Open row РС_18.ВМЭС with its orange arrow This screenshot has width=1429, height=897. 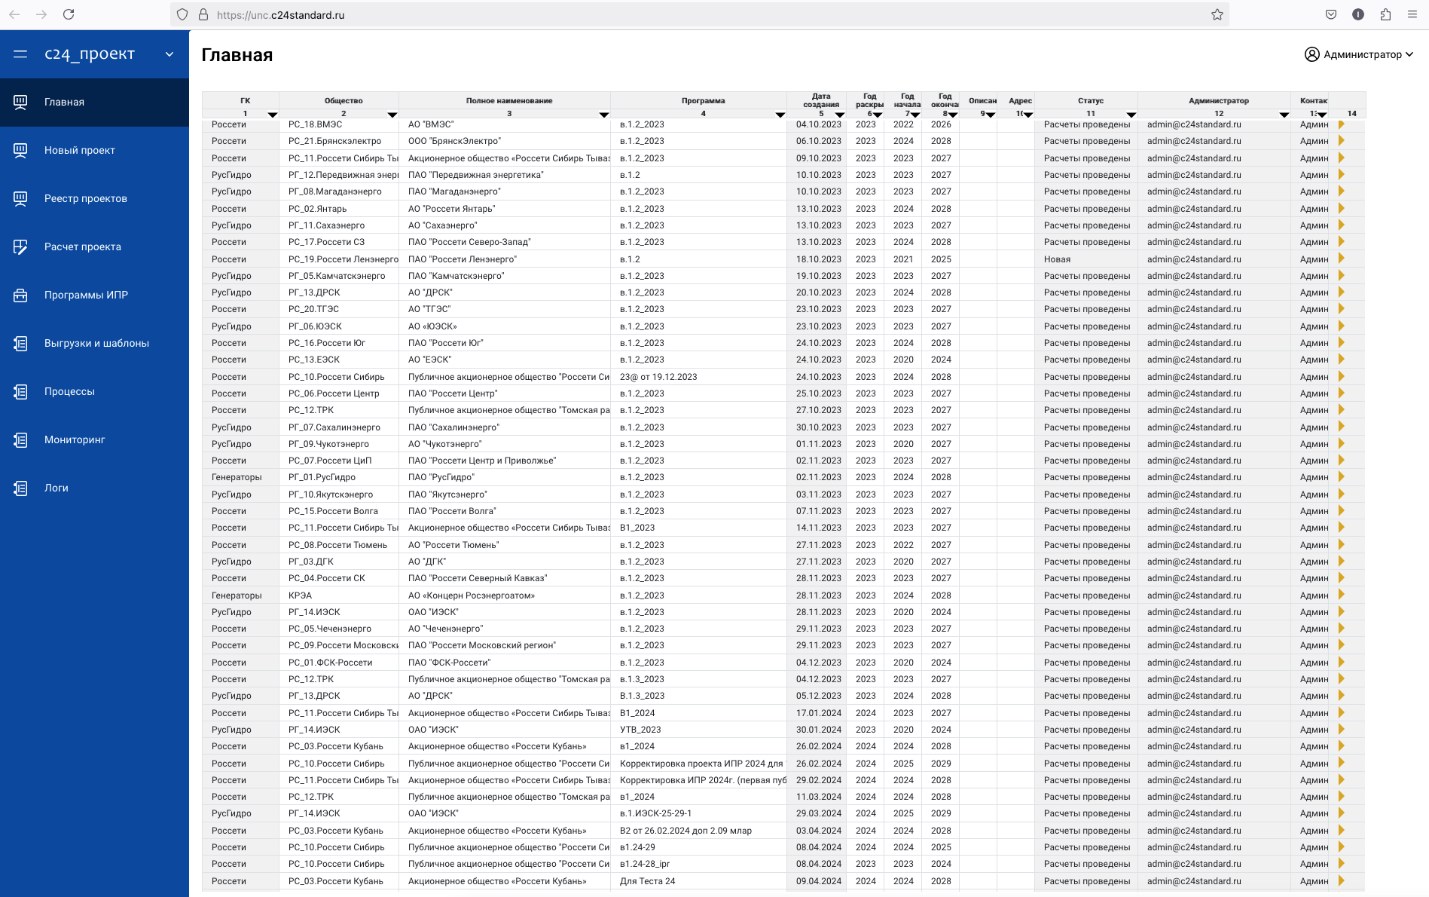1341,125
